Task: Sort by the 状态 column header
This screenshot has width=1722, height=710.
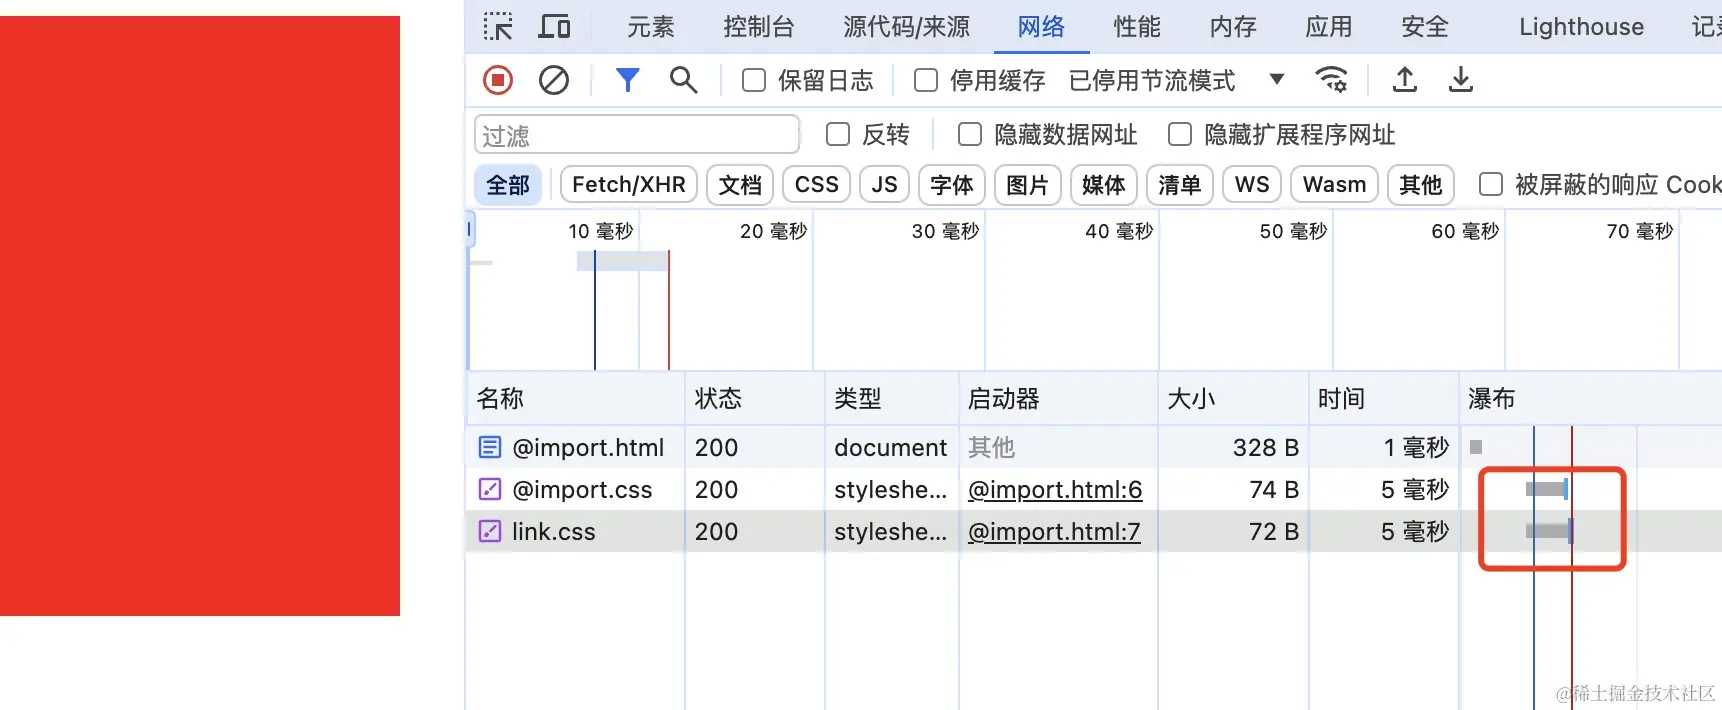Action: click(755, 398)
